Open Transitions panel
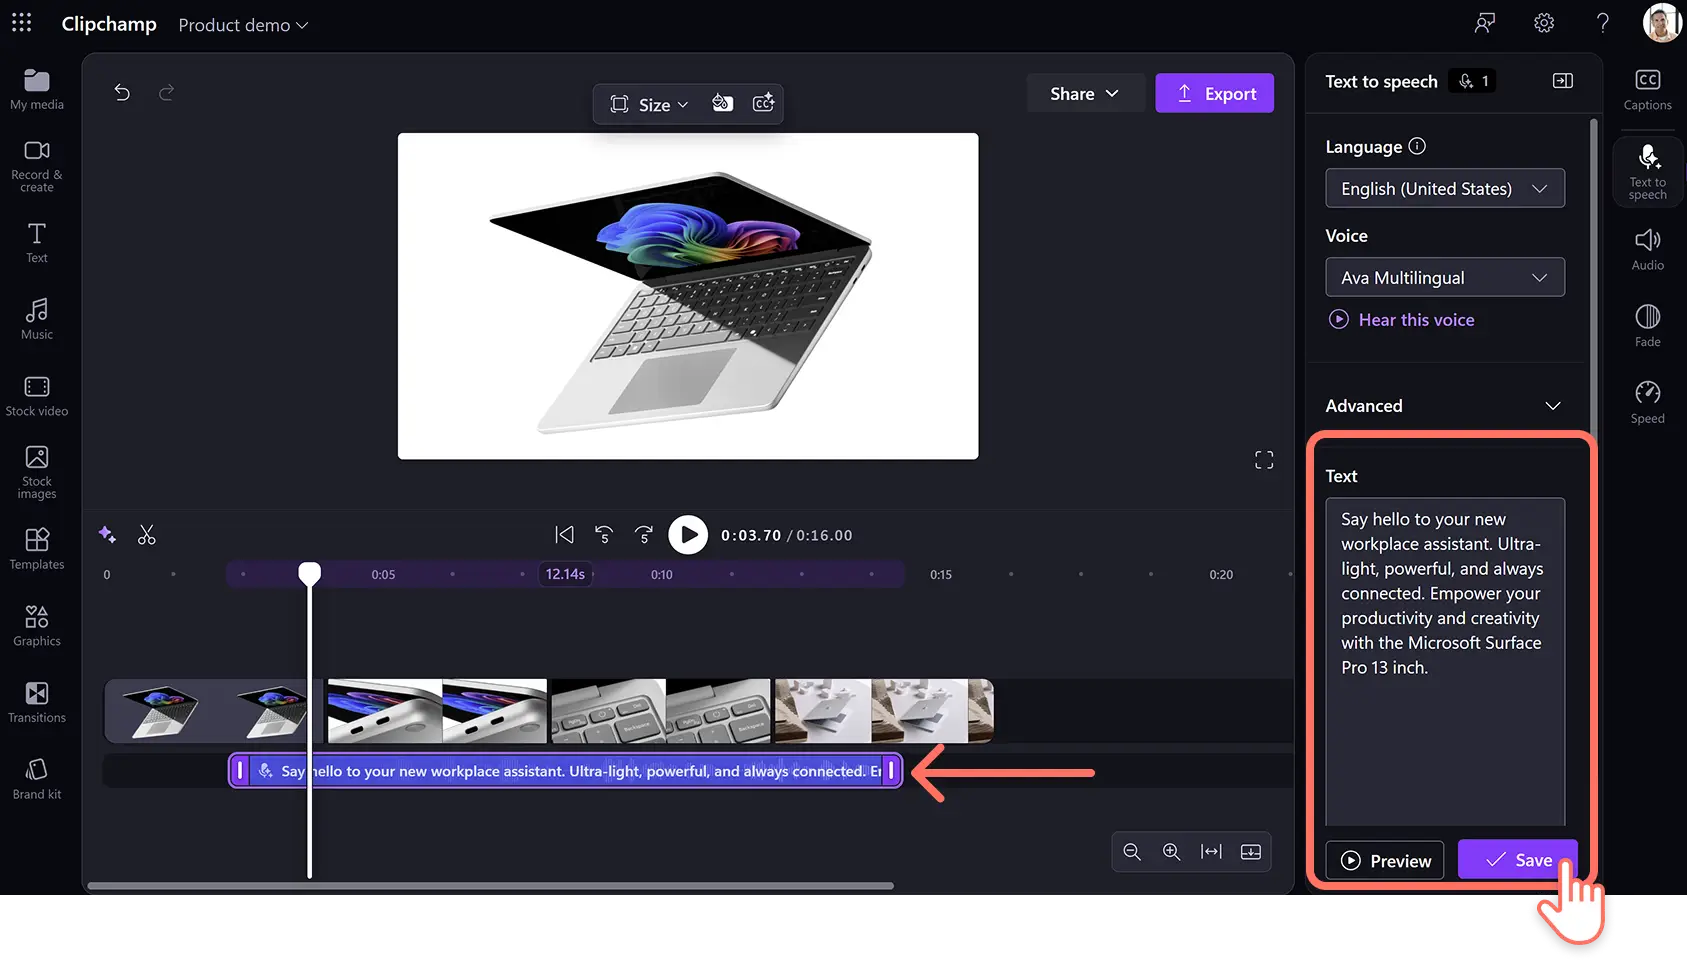1687x961 pixels. point(37,702)
